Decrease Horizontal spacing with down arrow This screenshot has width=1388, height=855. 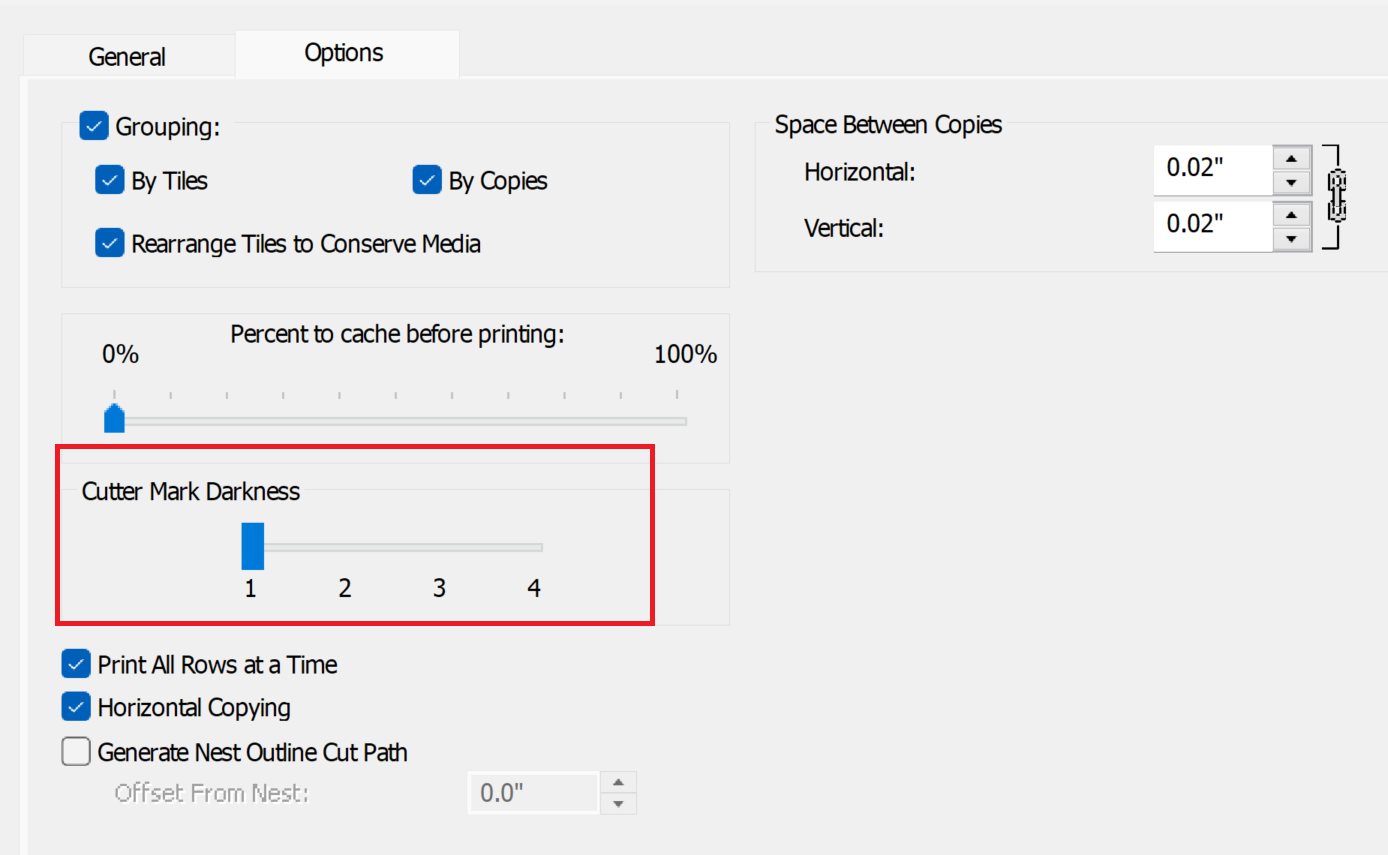1292,182
